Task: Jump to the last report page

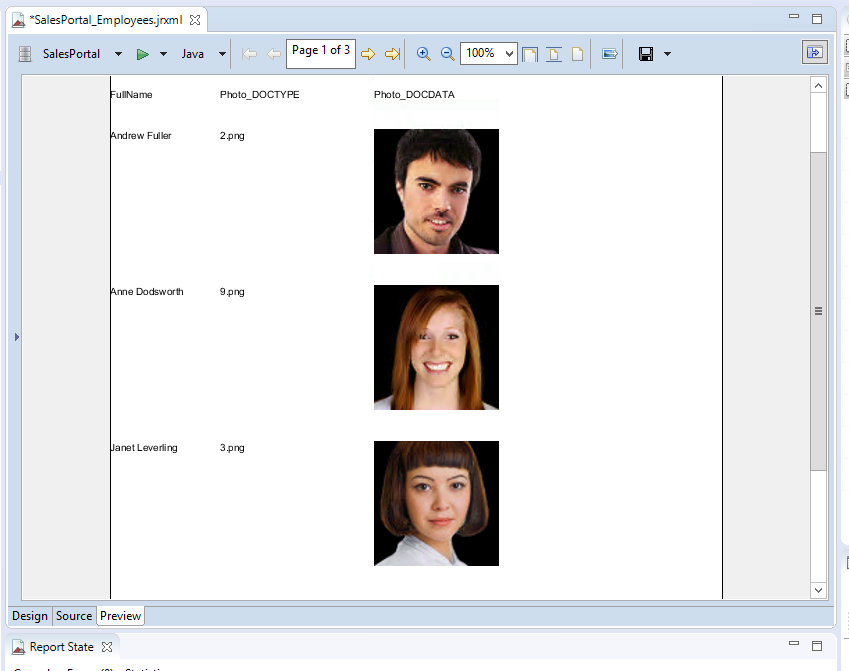Action: pyautogui.click(x=393, y=54)
